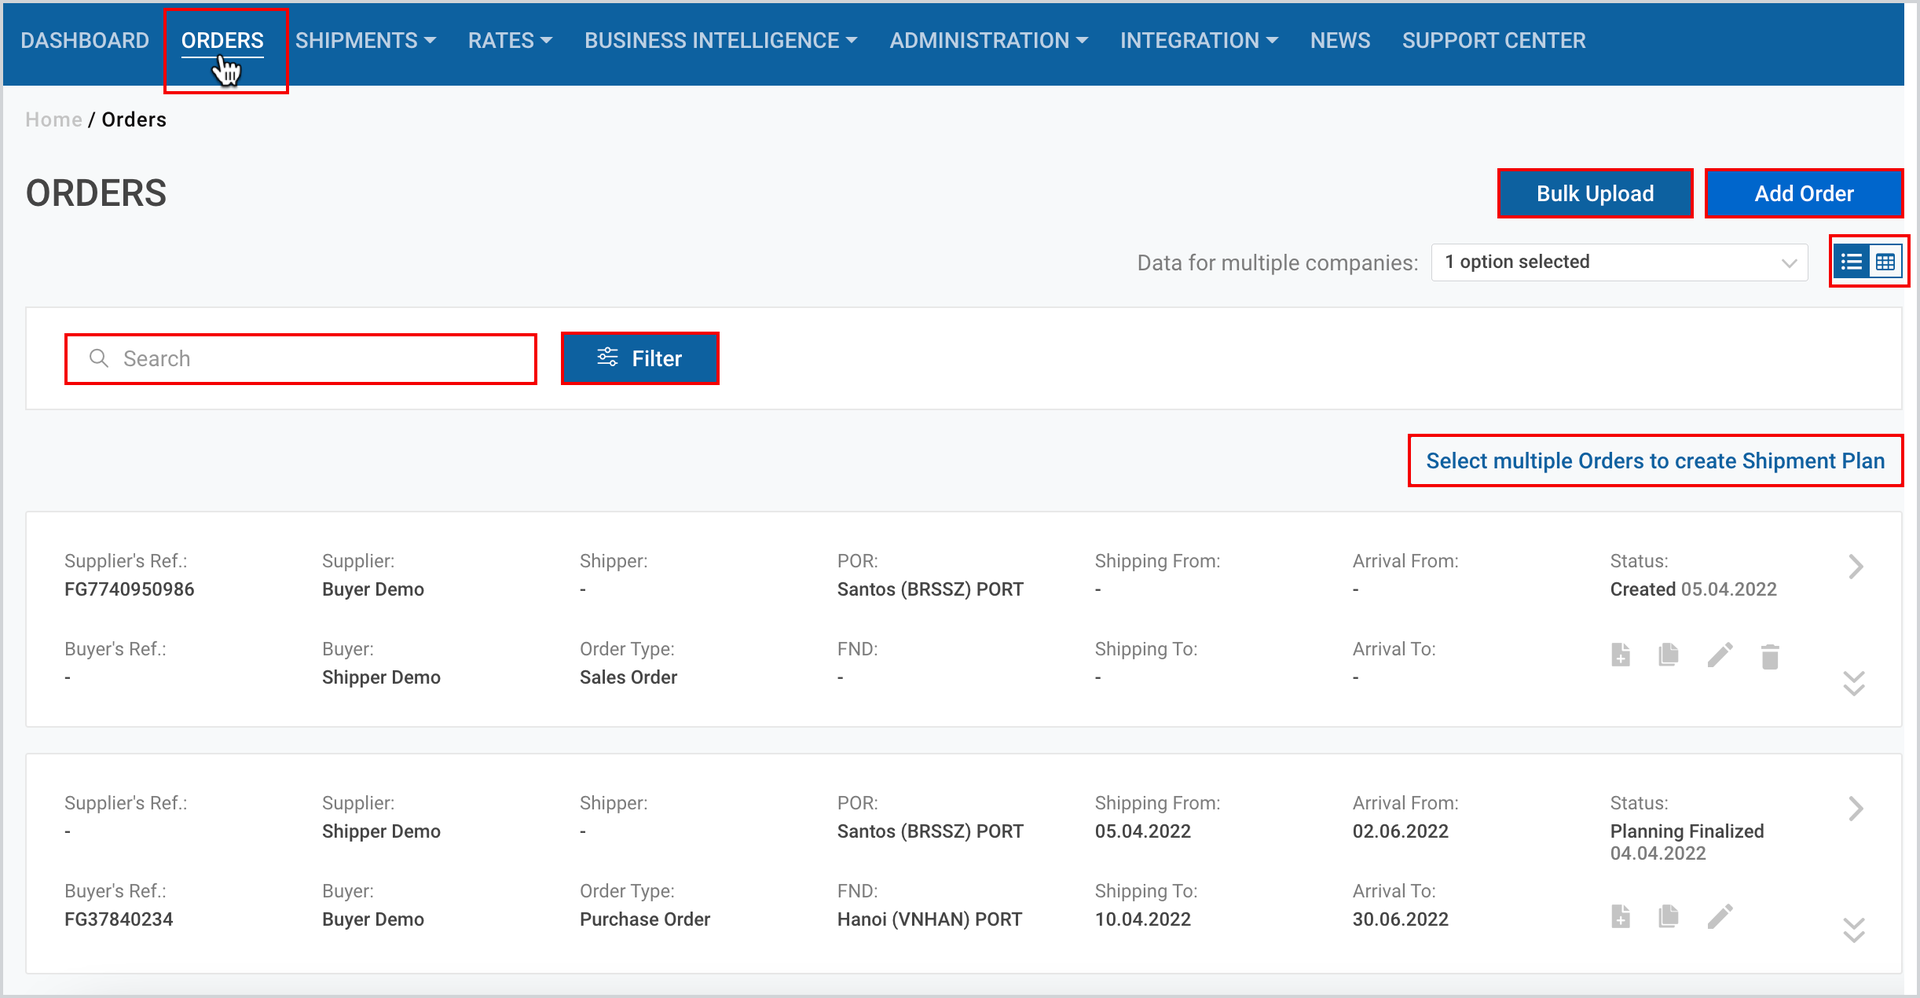Open the Shipments menu
Screen dimensions: 1920x998
(365, 41)
